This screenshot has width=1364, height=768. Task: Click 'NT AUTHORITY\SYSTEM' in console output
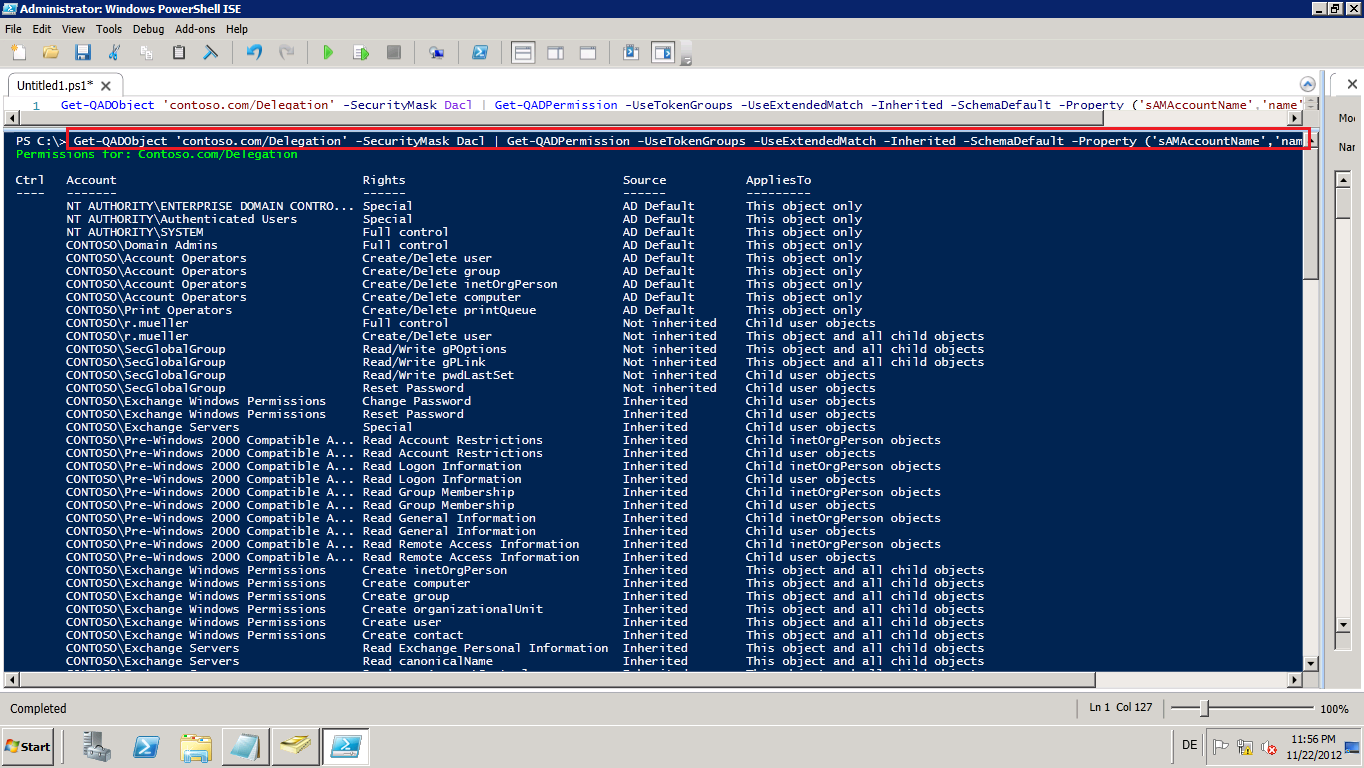tap(135, 232)
